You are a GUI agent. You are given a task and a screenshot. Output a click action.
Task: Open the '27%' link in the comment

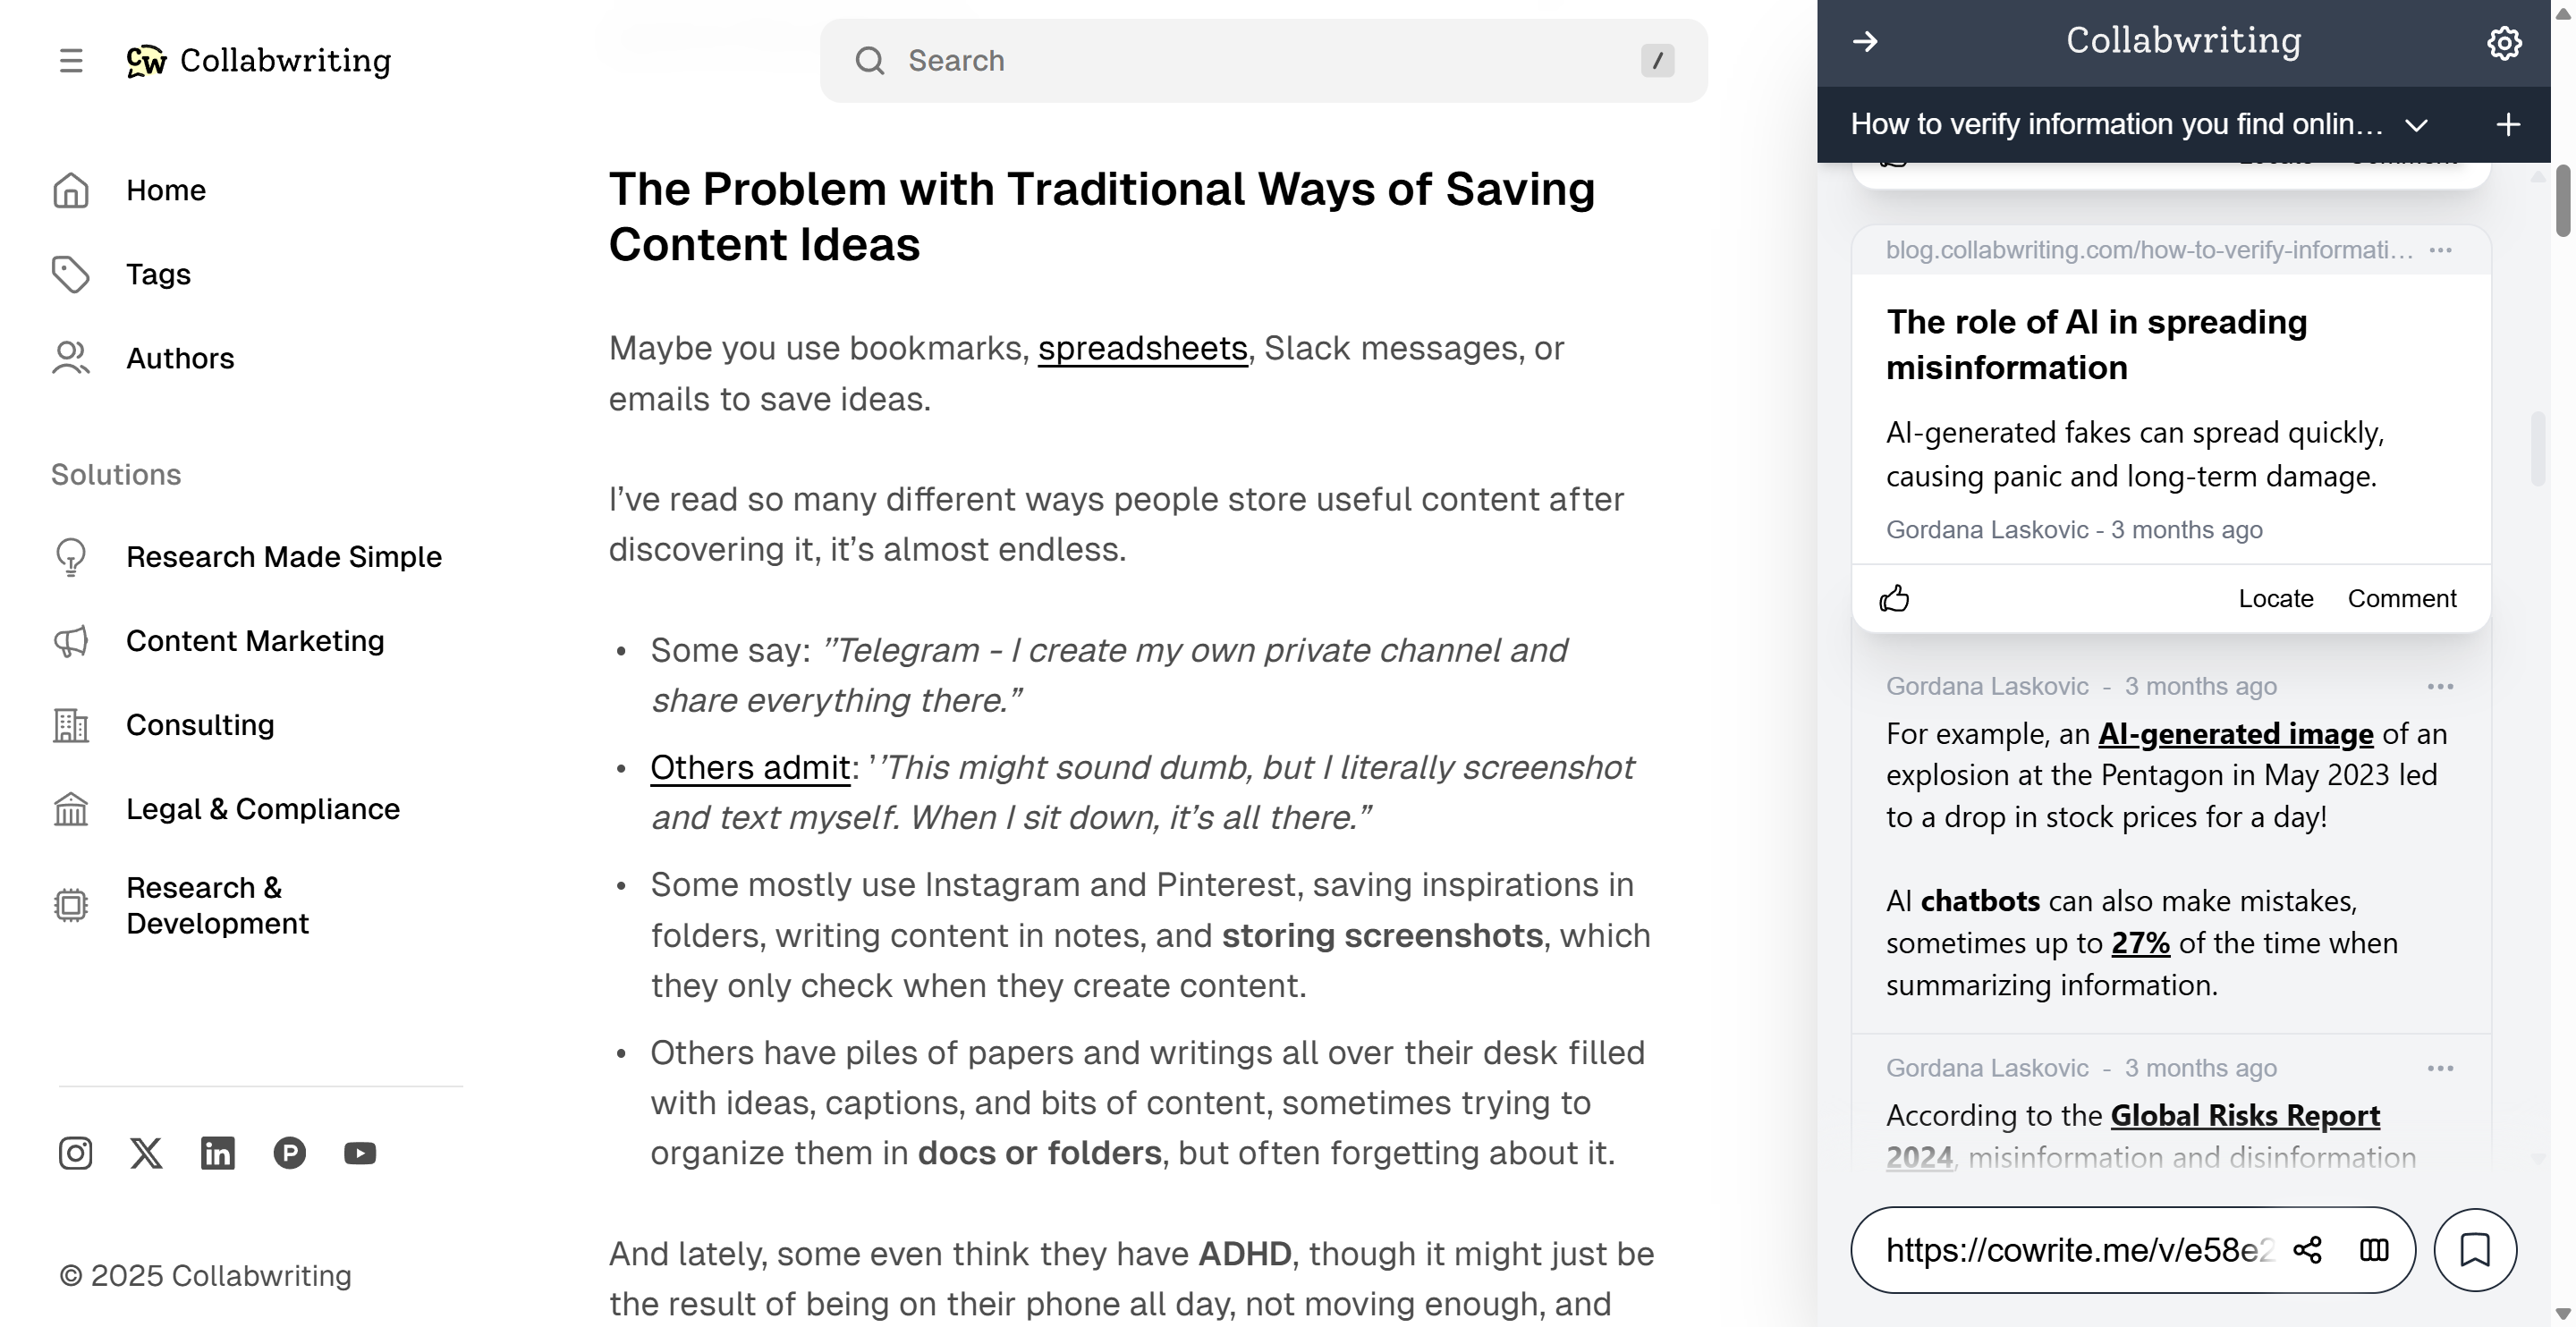[2140, 943]
